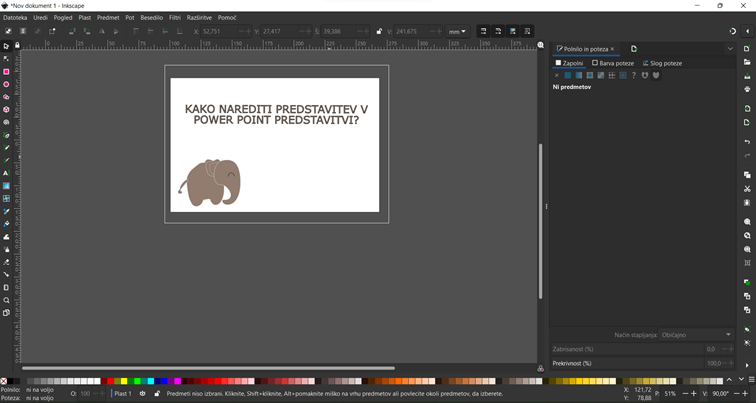
Task: Switch to the Barva poteze tab
Action: [613, 63]
